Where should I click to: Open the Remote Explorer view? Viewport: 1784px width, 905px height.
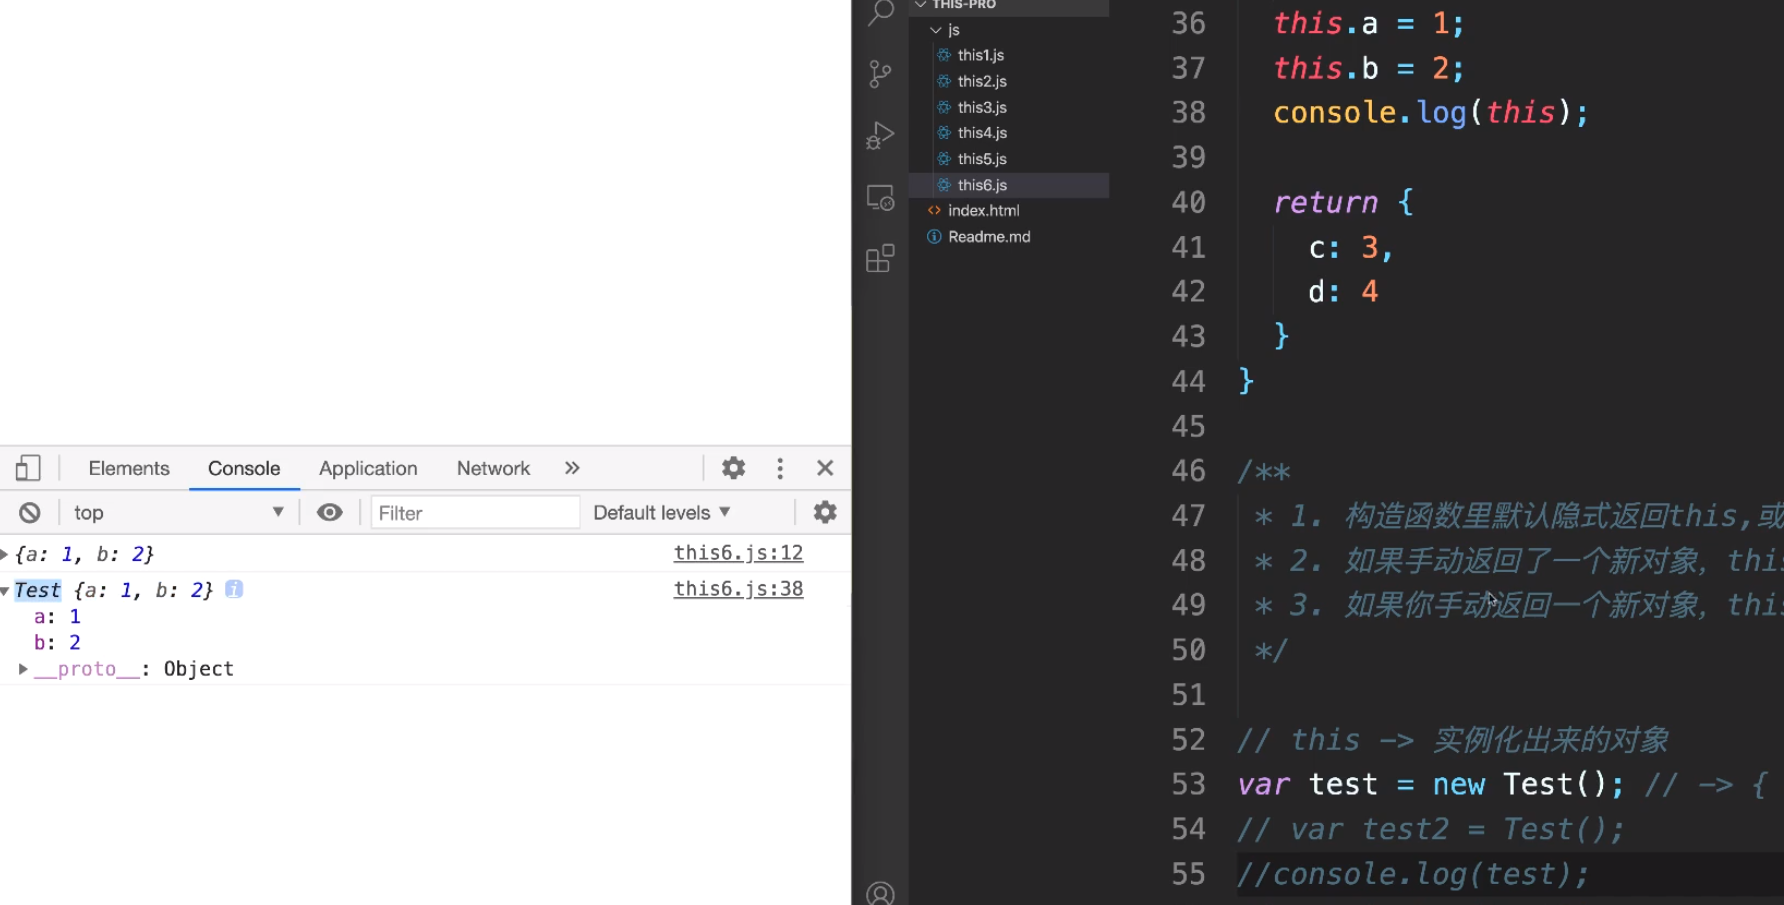click(x=880, y=198)
